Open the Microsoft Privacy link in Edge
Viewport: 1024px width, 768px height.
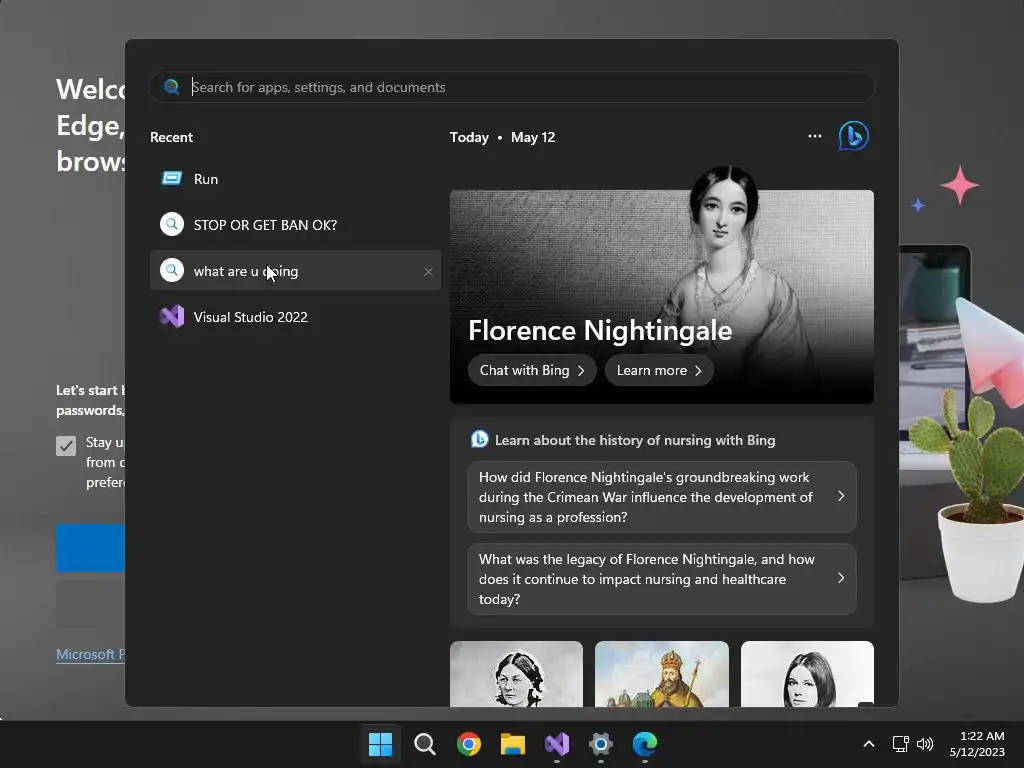click(x=90, y=654)
